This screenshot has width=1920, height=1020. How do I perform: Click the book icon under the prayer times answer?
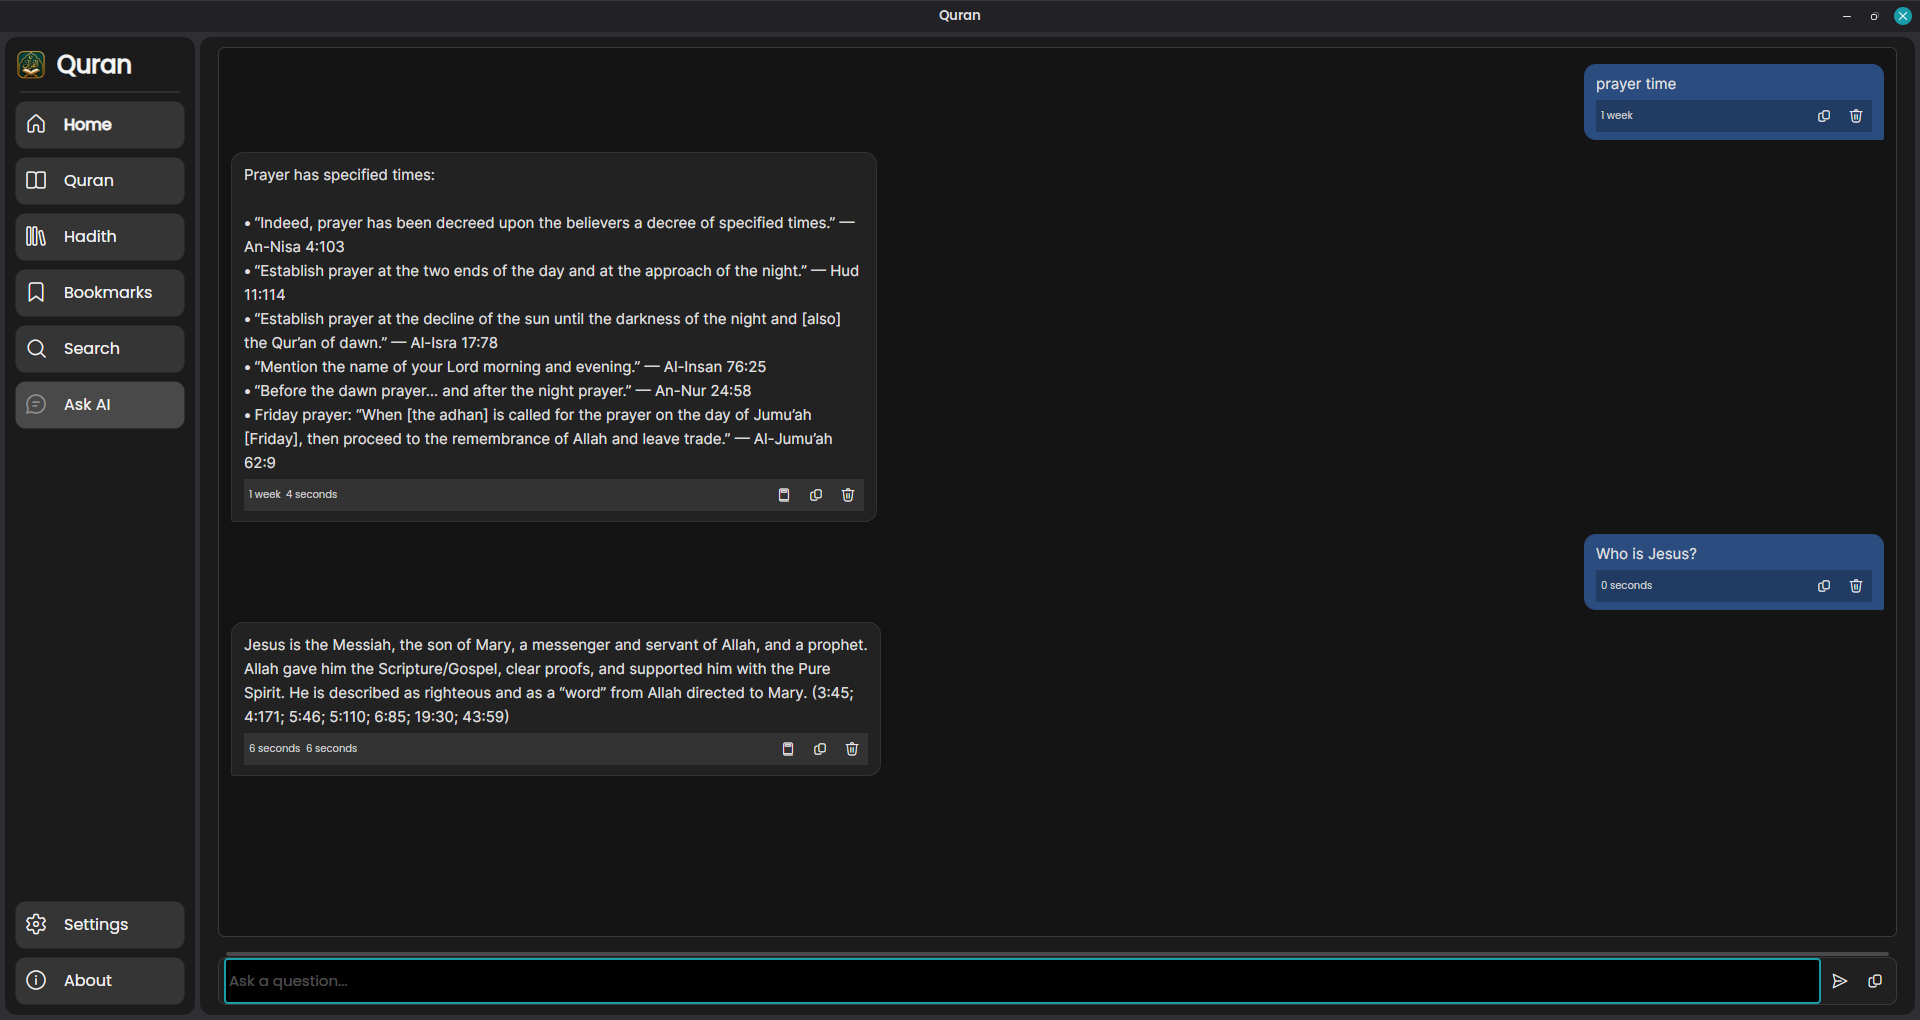click(x=784, y=495)
